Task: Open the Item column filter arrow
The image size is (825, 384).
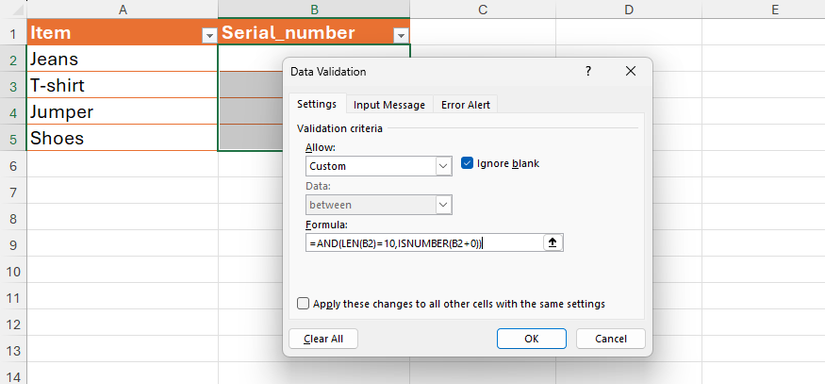Action: point(209,36)
